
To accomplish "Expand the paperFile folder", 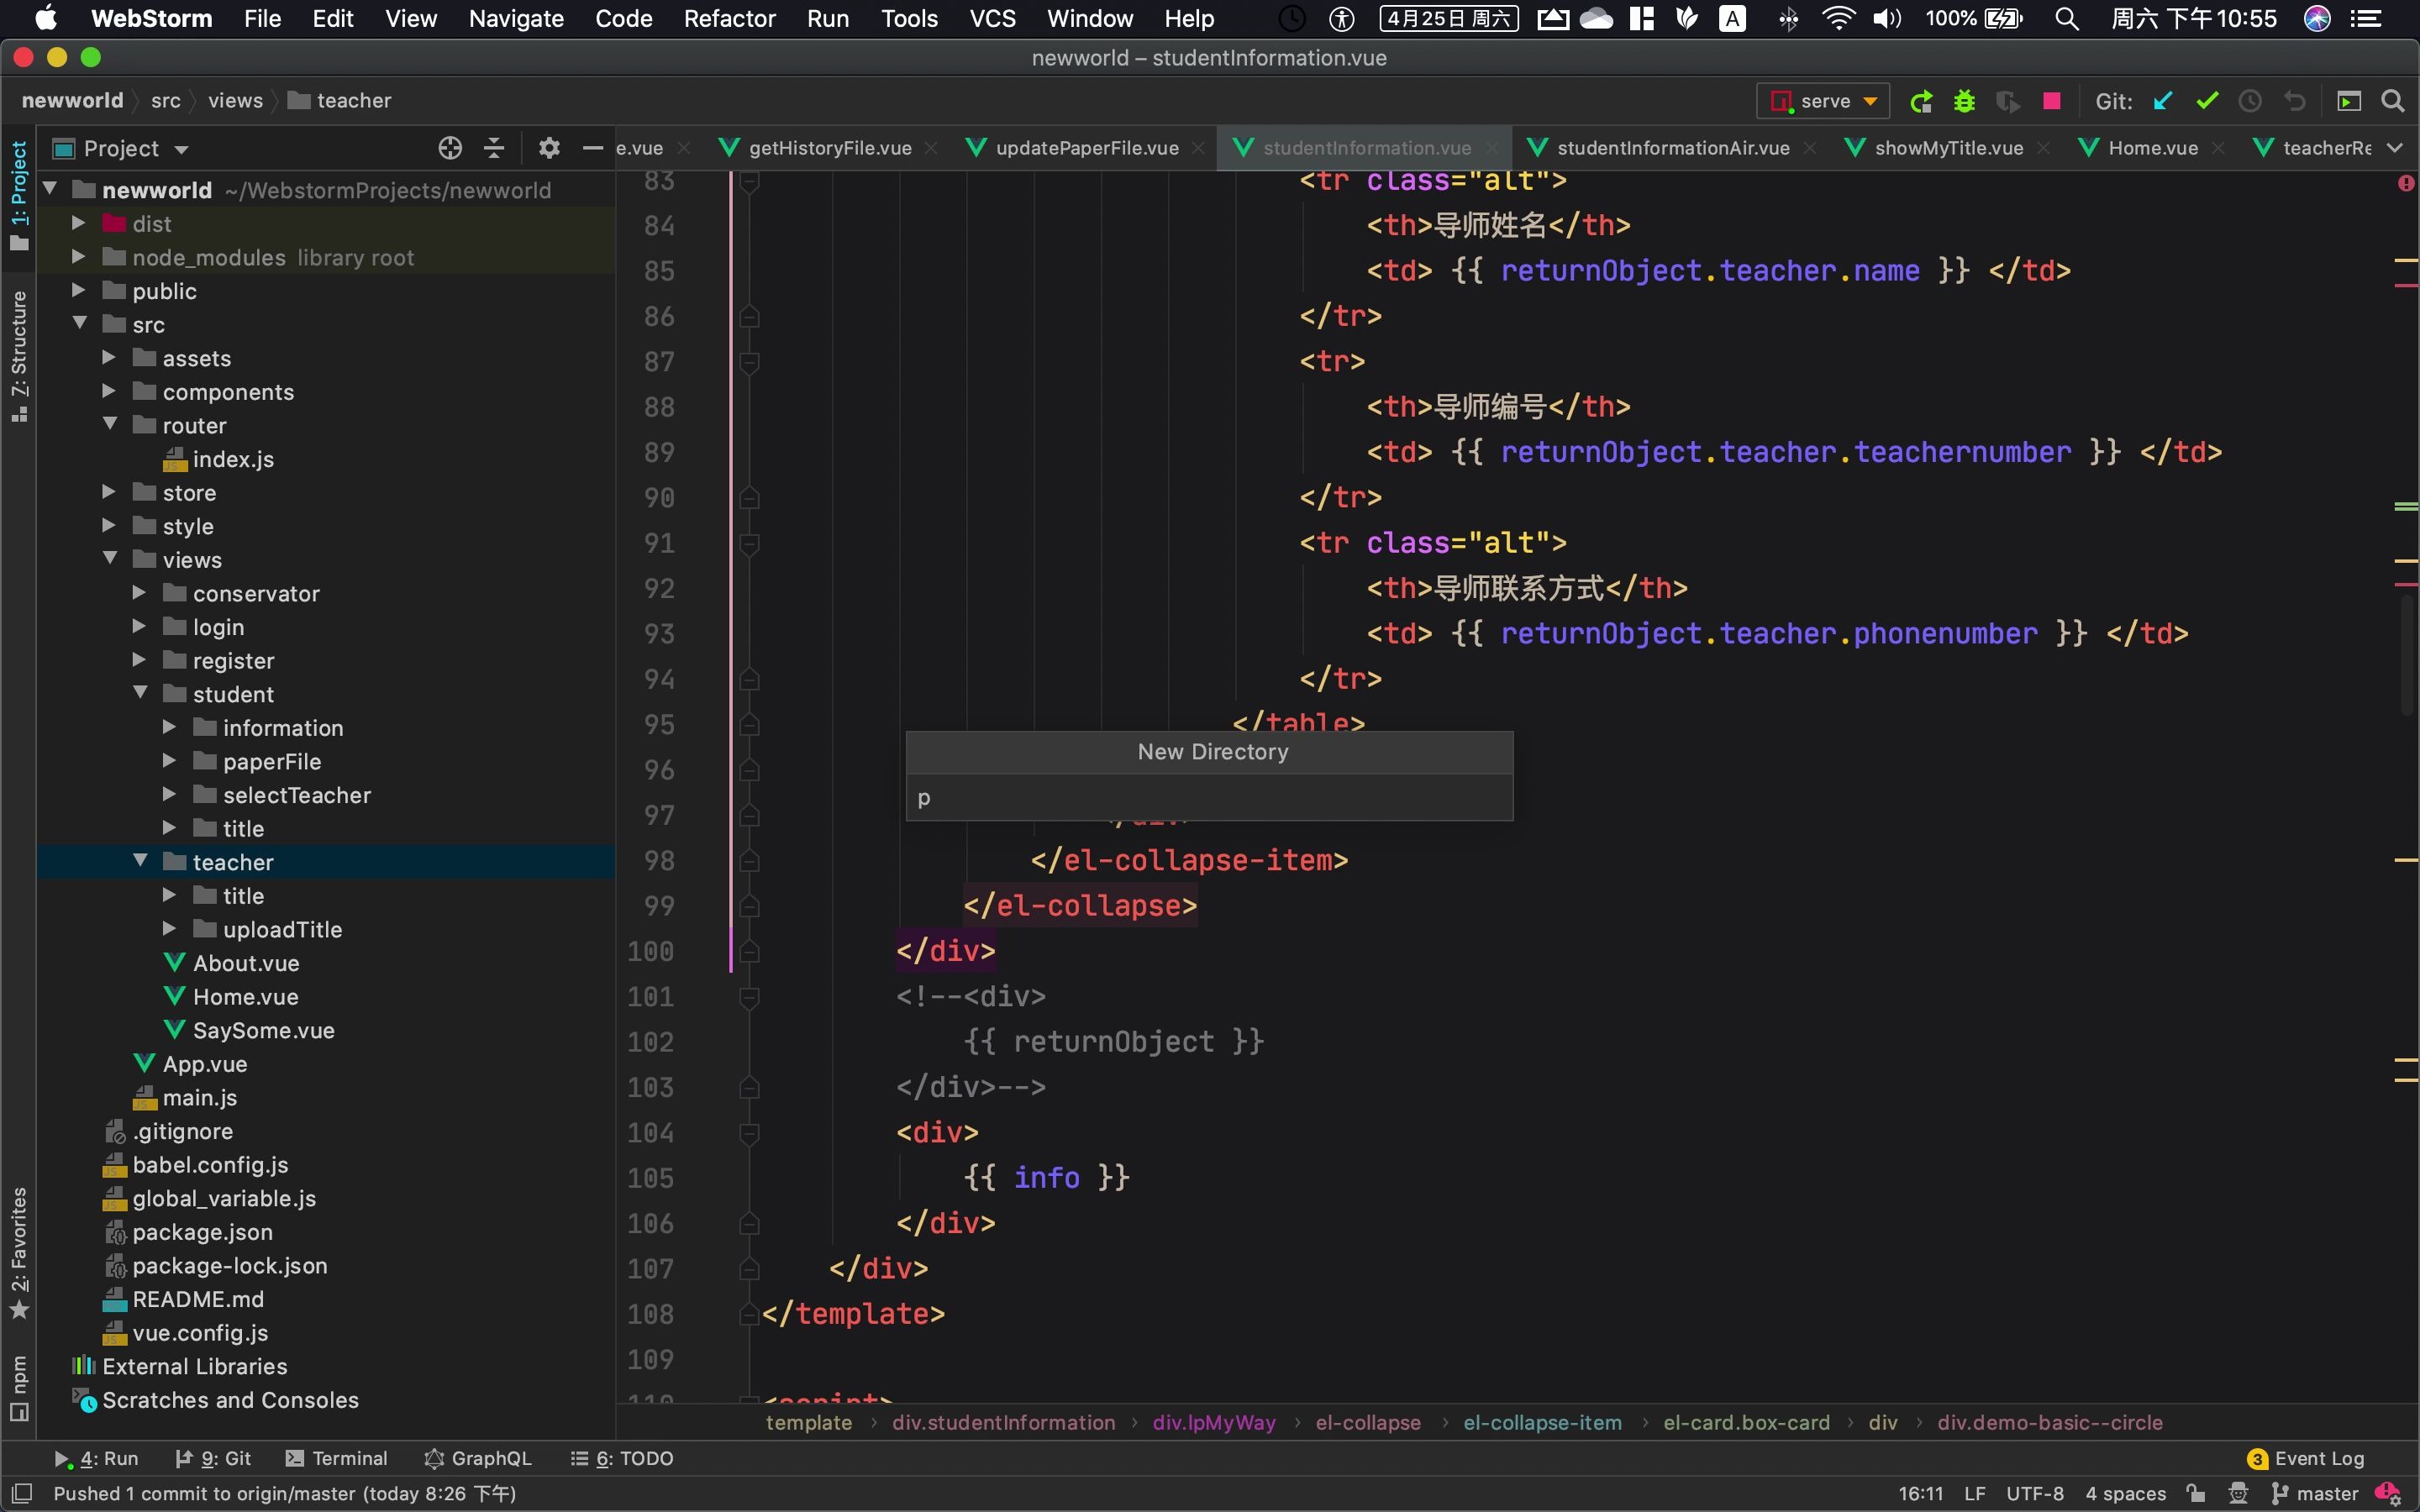I will tap(169, 761).
